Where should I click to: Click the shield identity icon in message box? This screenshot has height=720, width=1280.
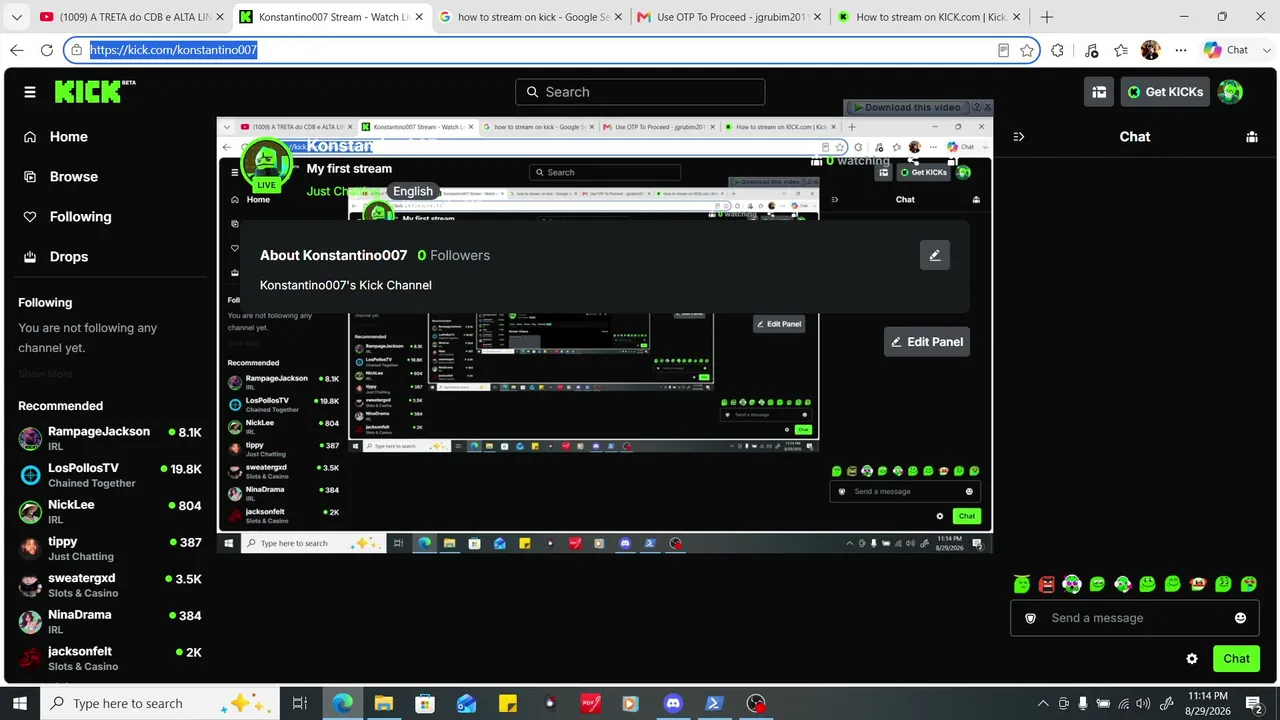point(1031,618)
